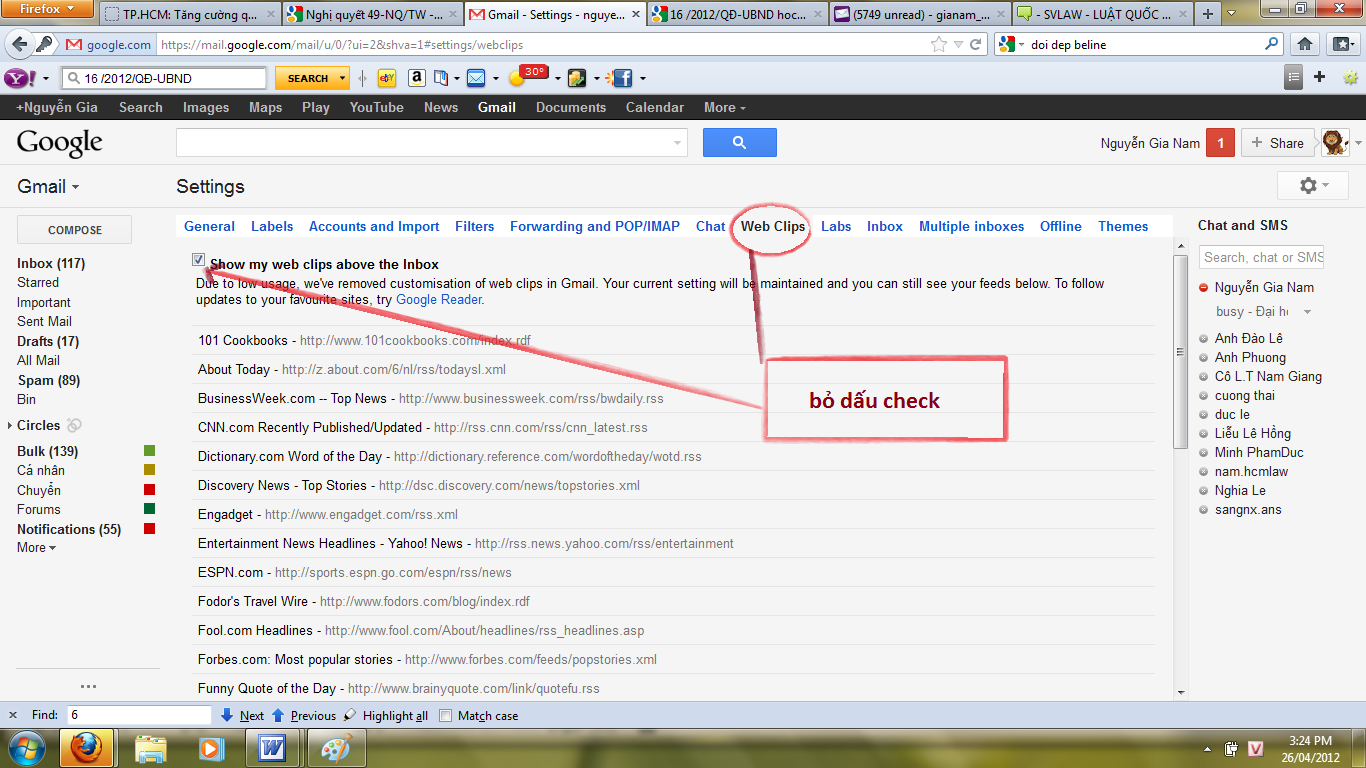Click the COMPOSE button
1366x768 pixels.
pos(75,229)
